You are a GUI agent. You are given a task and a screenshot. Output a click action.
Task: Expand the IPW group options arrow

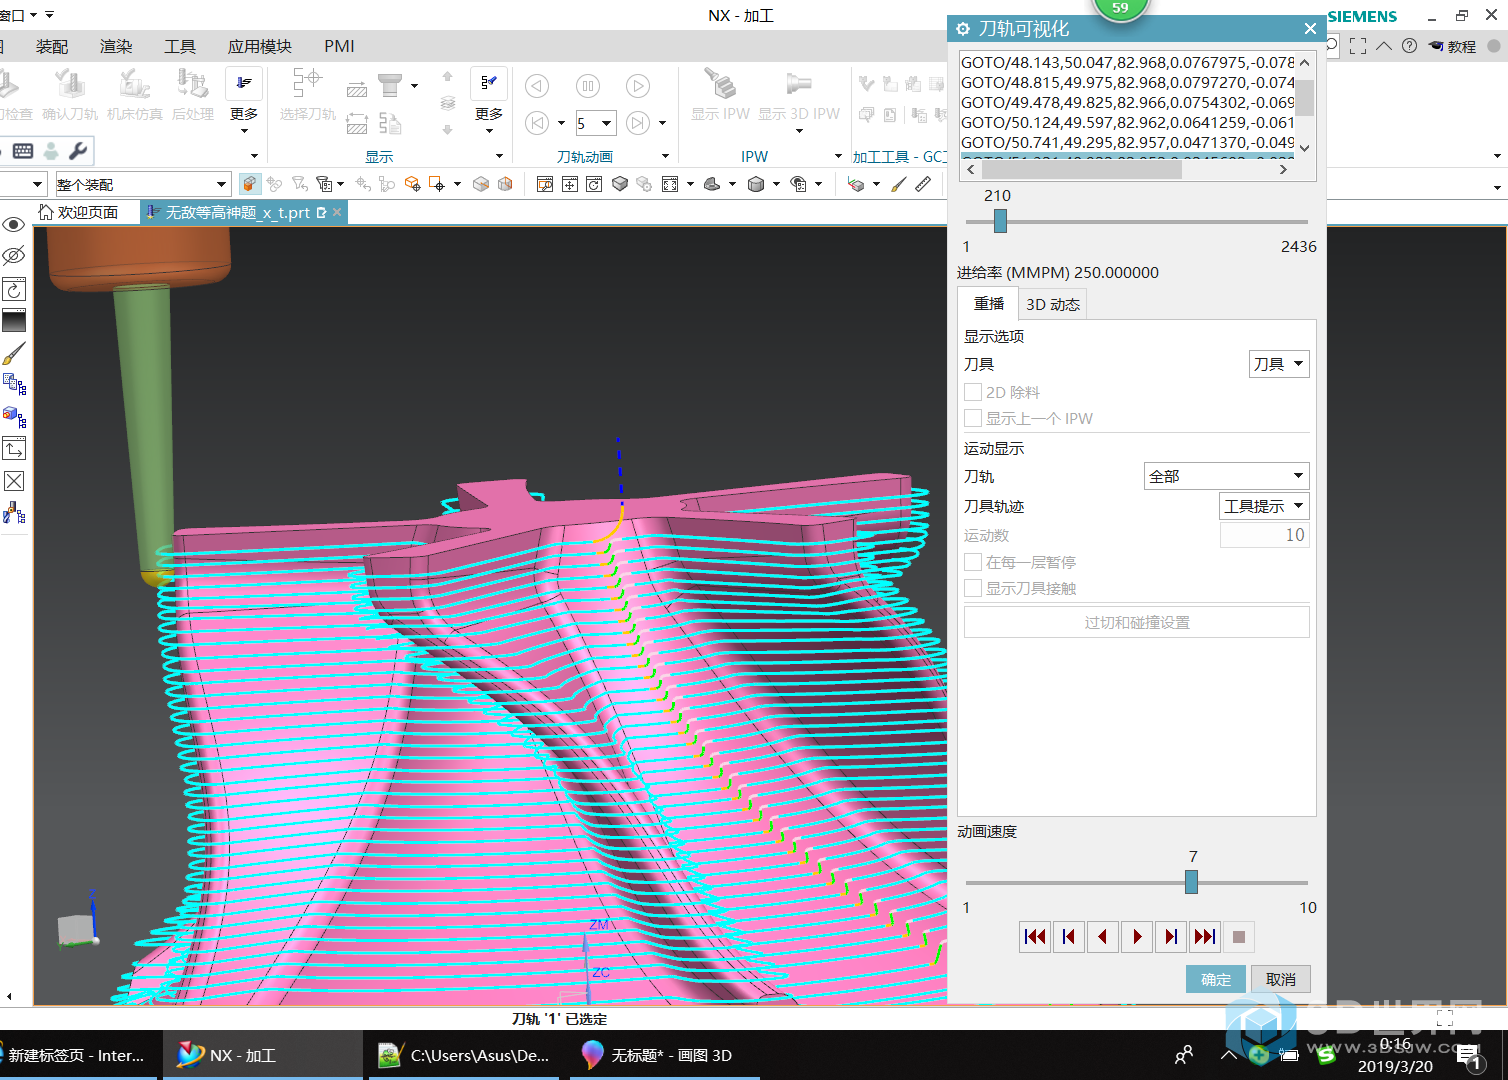pos(838,156)
